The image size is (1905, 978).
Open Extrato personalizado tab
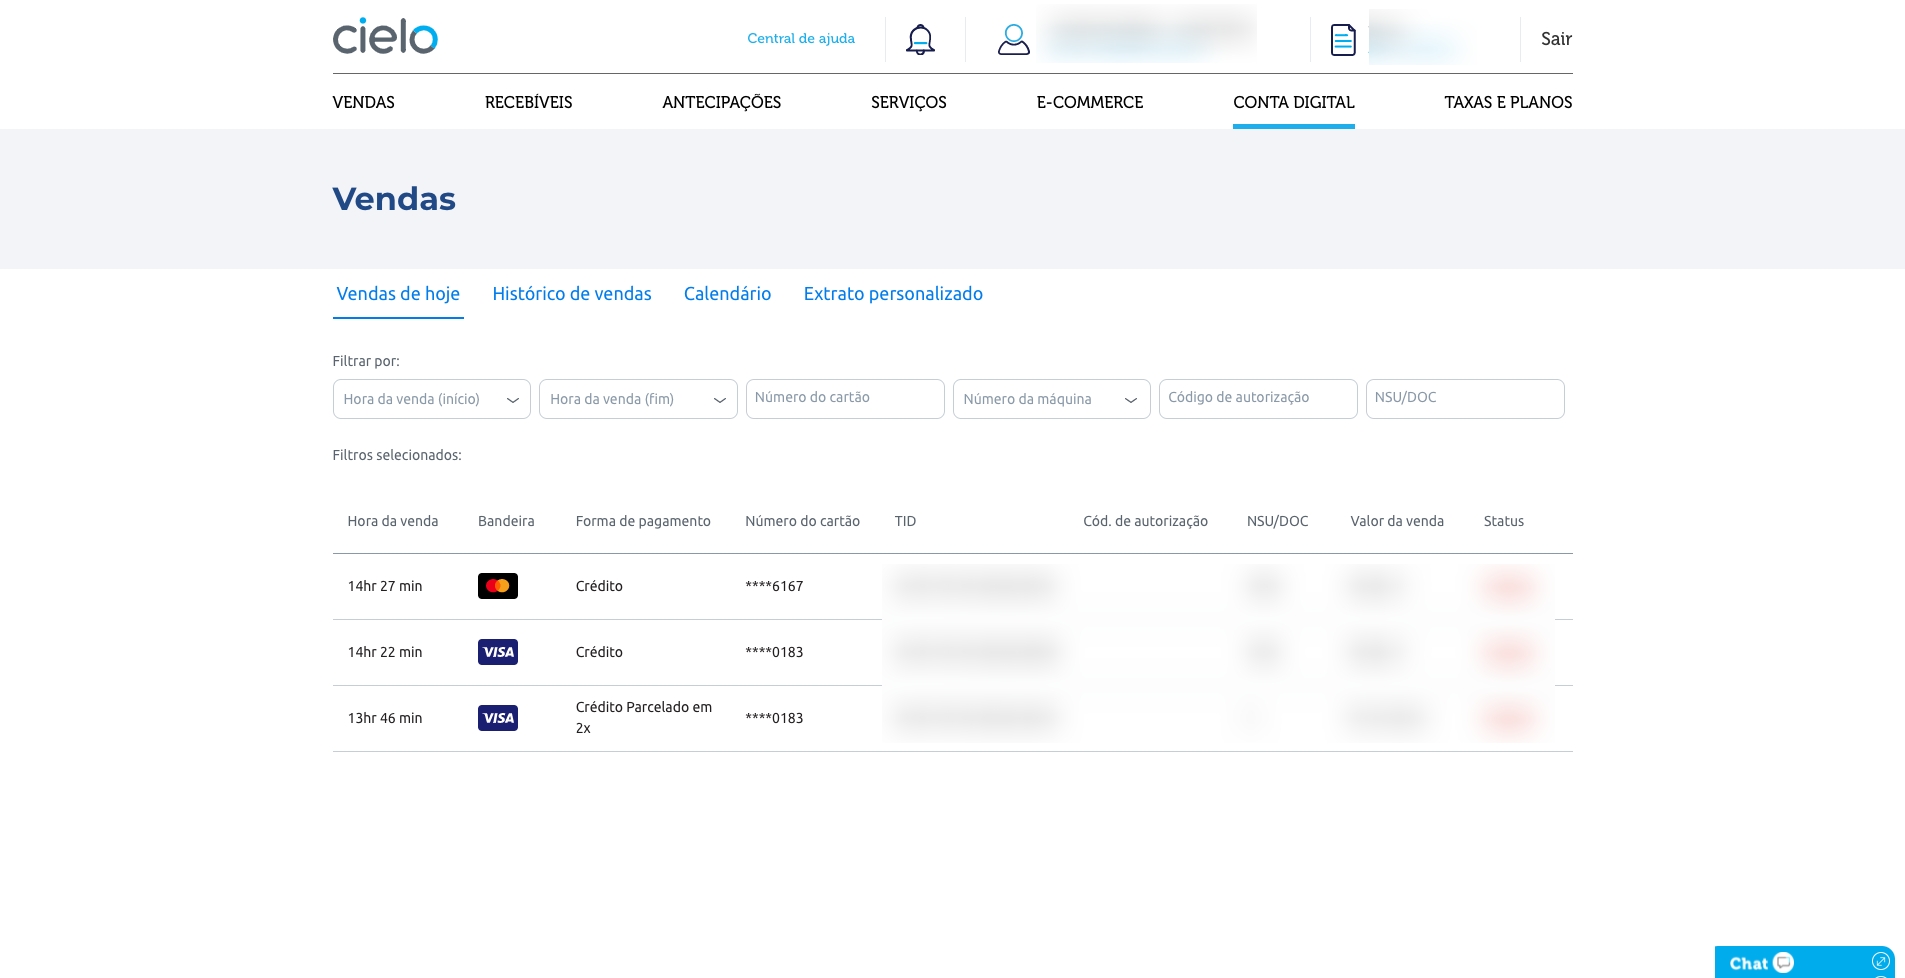click(893, 294)
